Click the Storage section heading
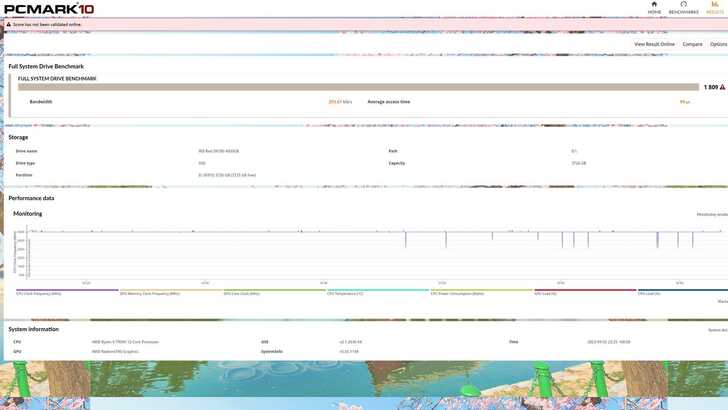The width and height of the screenshot is (728, 410). [x=18, y=137]
